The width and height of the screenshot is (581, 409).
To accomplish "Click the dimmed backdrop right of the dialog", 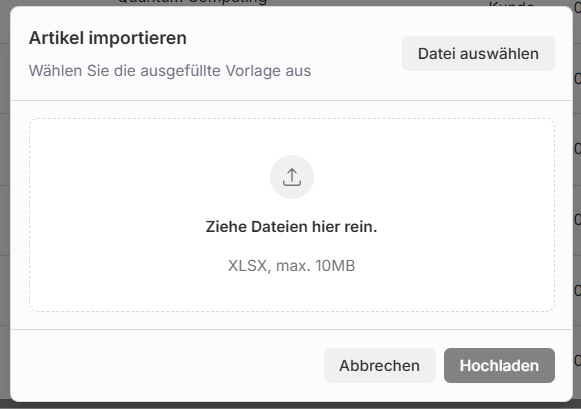I will click(x=577, y=204).
